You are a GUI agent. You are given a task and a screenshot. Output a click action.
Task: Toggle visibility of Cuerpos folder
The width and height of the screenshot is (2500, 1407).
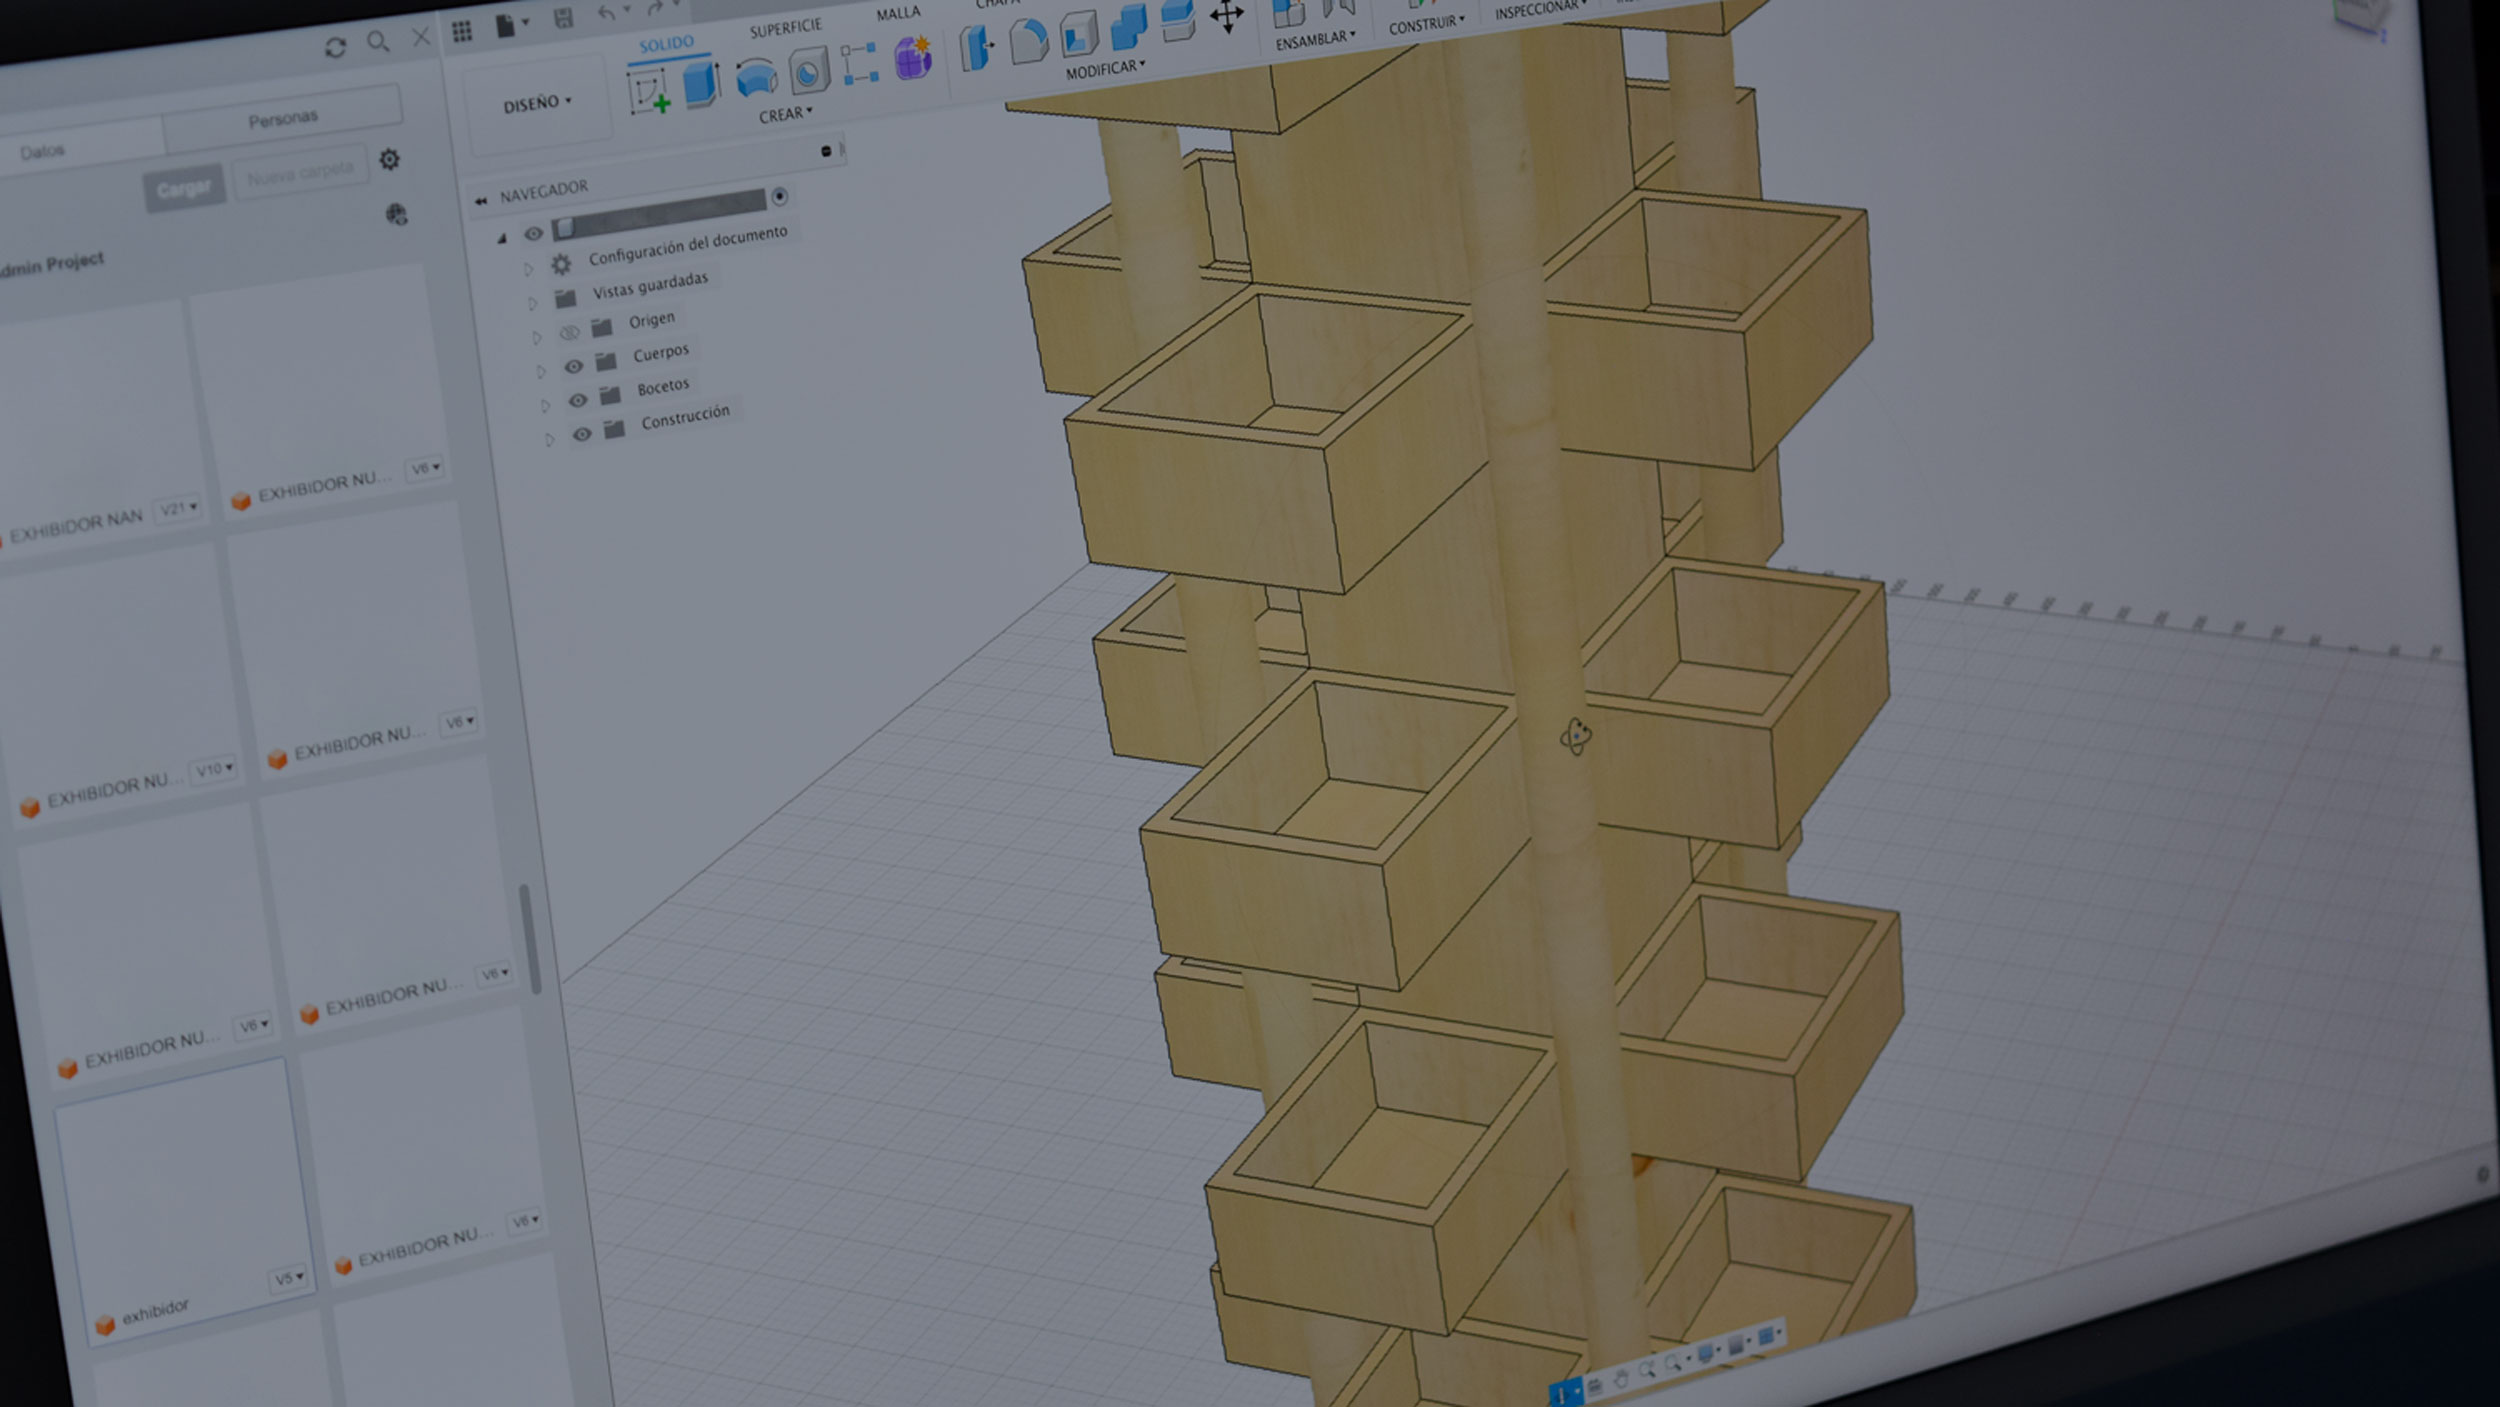[x=573, y=366]
